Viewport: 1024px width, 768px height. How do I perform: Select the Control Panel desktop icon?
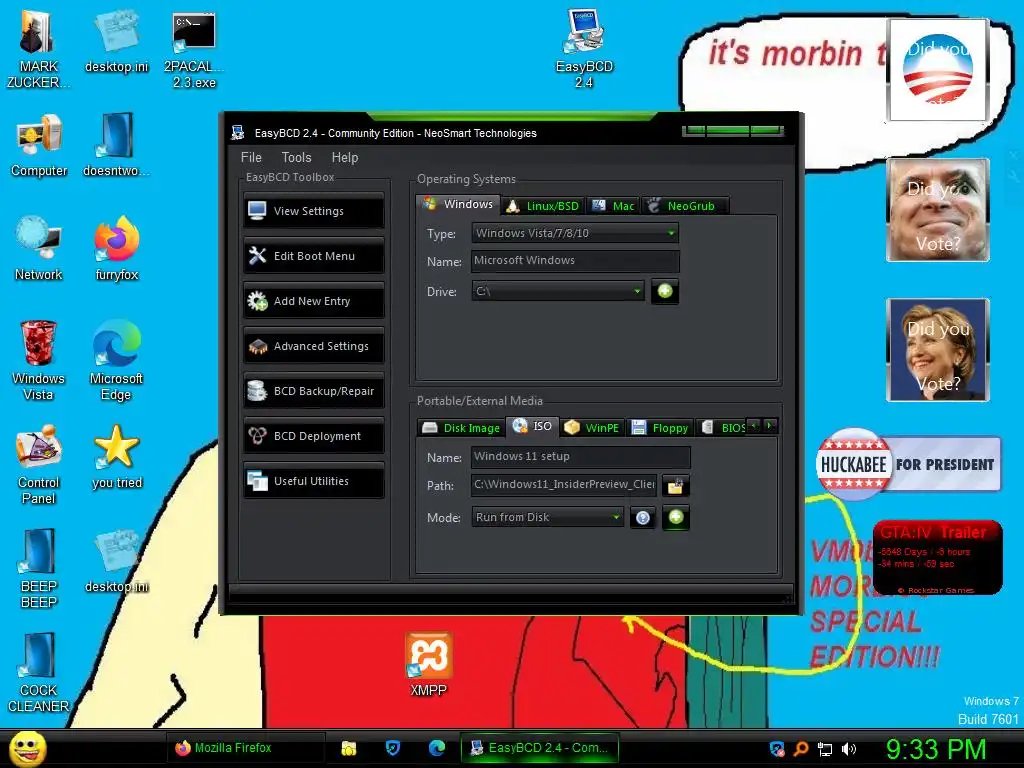click(39, 465)
